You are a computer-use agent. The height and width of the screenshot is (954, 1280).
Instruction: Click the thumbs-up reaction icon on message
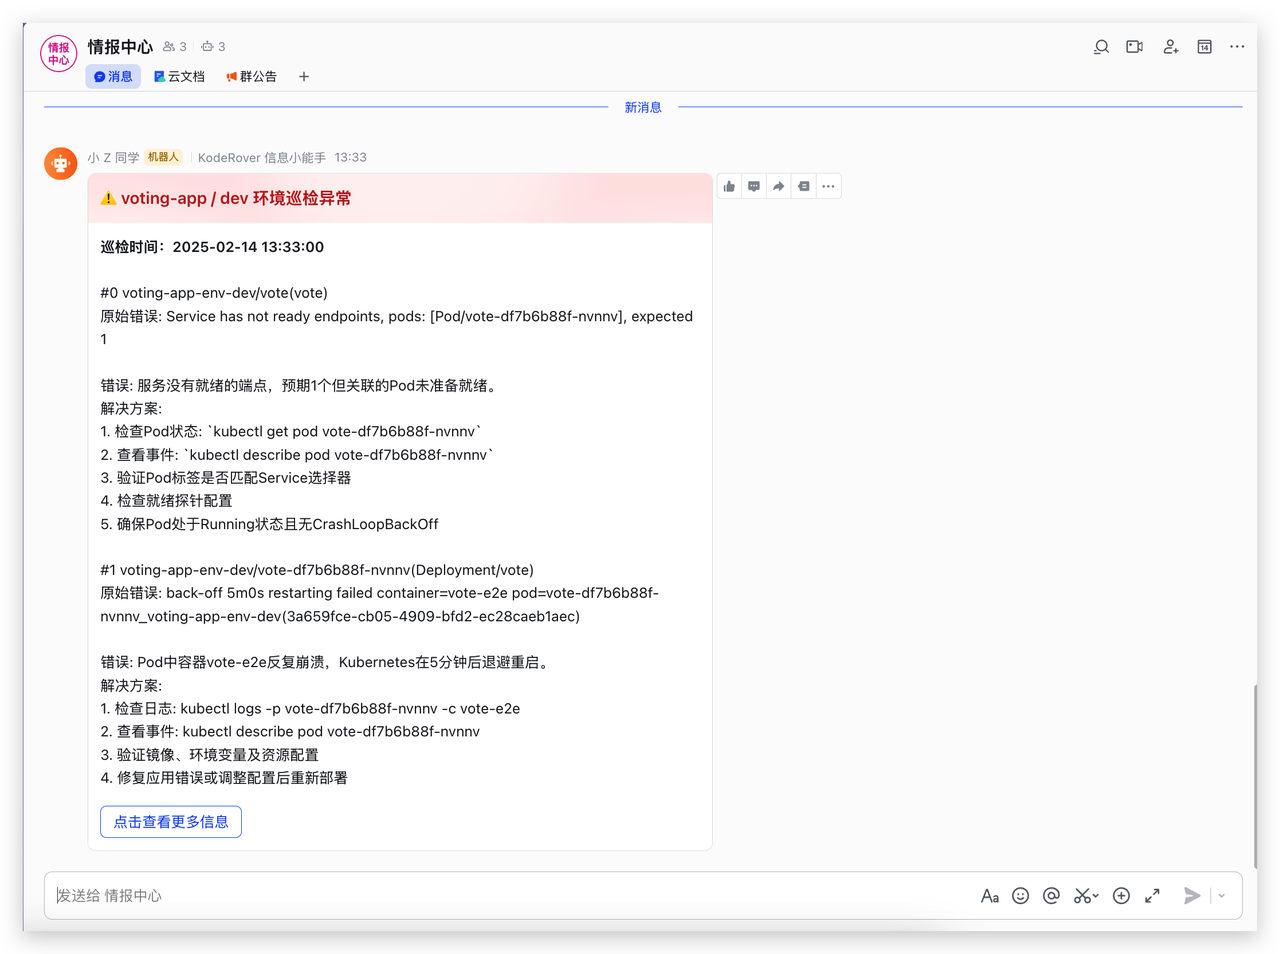coord(729,186)
